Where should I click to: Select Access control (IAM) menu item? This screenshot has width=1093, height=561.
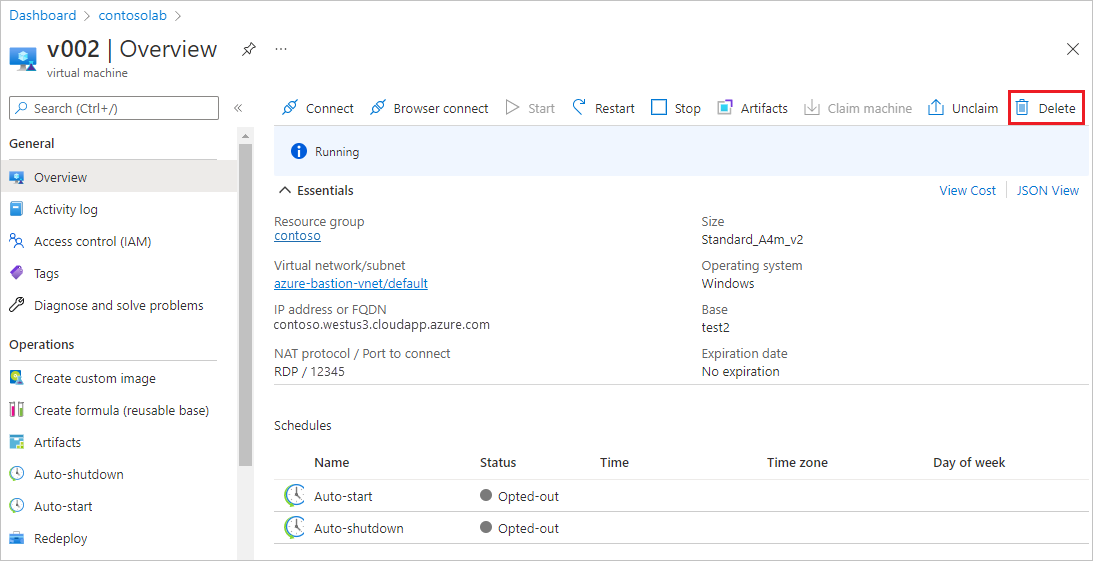tap(92, 241)
